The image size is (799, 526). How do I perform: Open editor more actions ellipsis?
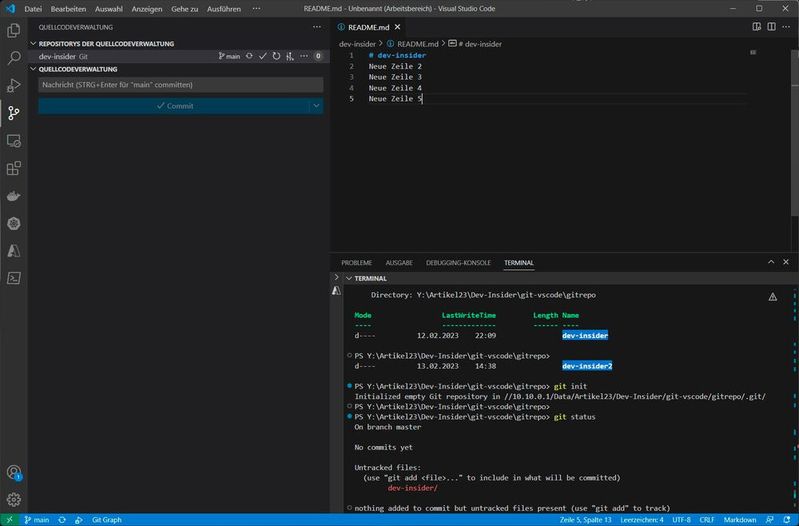click(786, 27)
